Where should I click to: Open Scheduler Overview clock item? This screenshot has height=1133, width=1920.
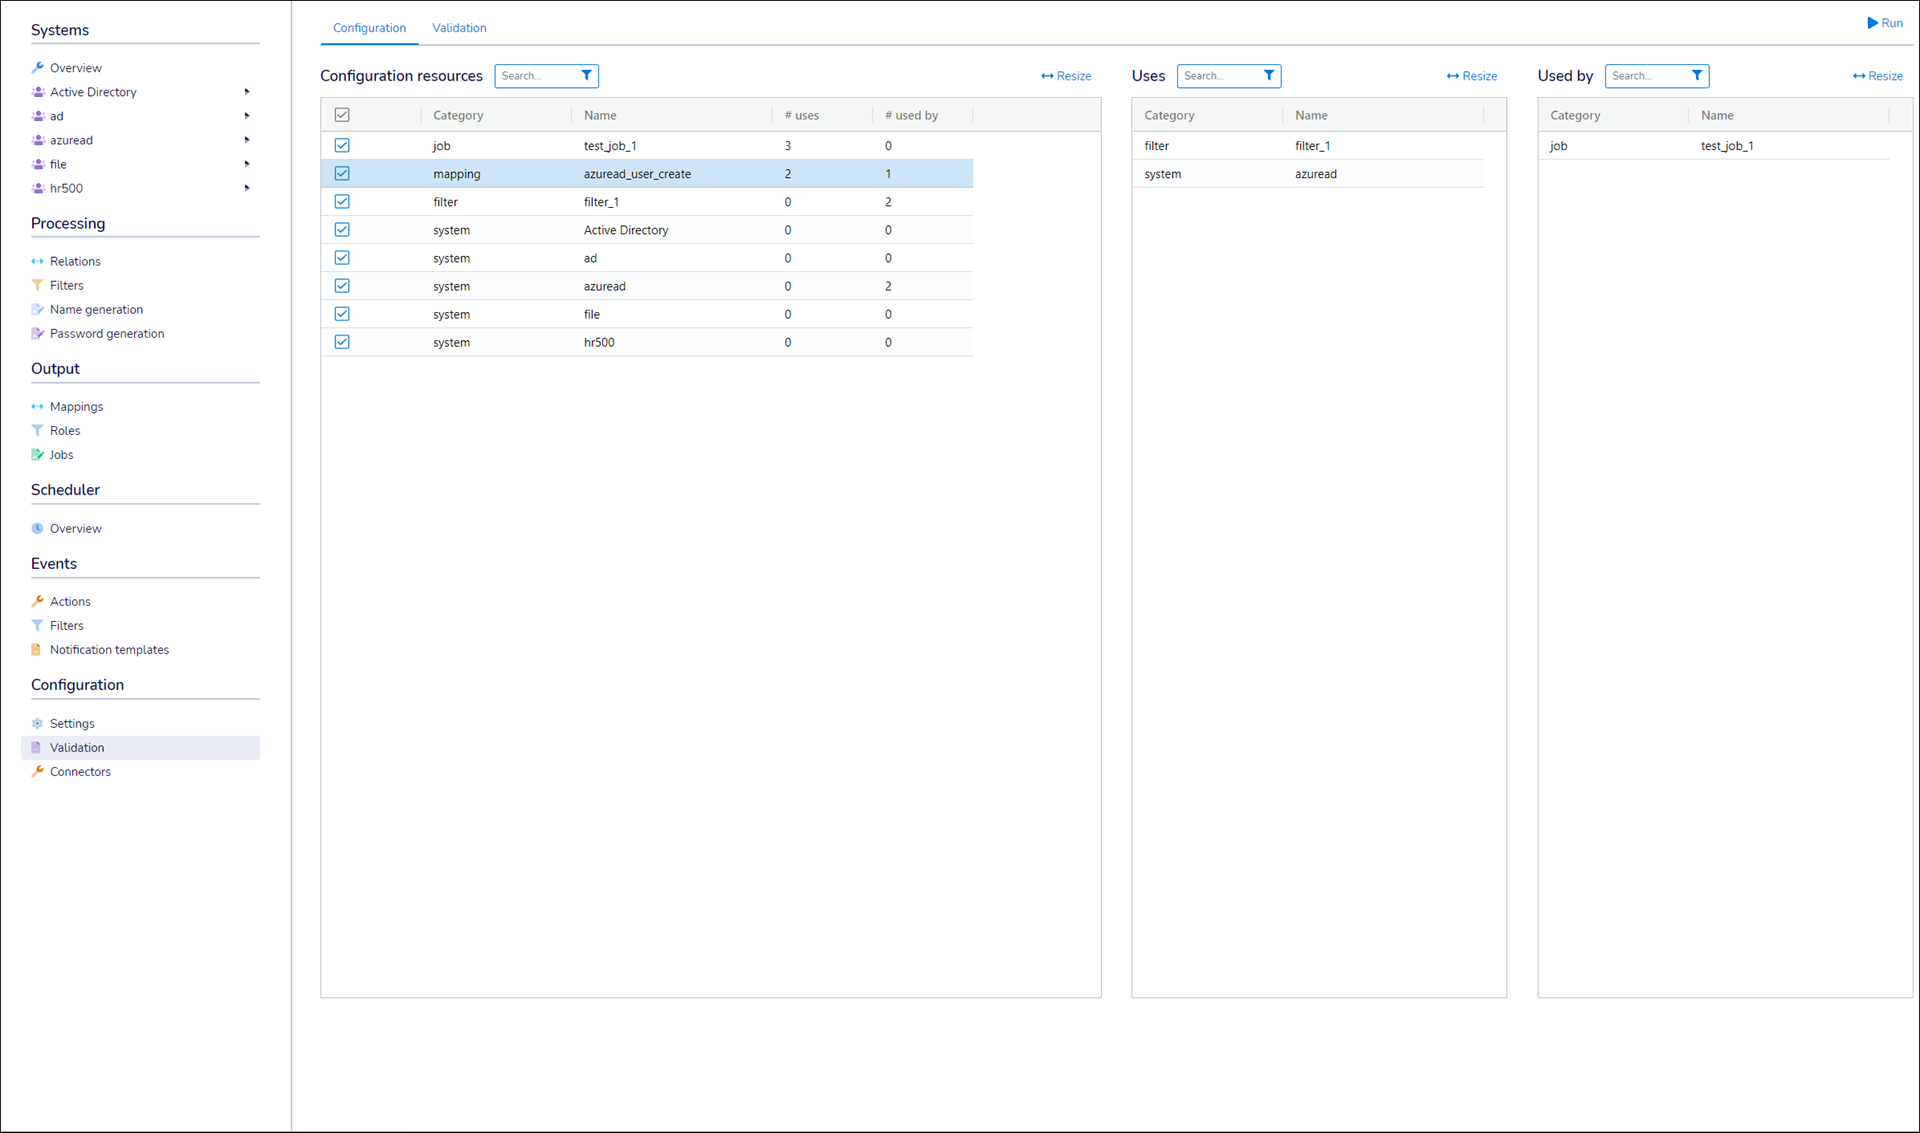coord(75,528)
